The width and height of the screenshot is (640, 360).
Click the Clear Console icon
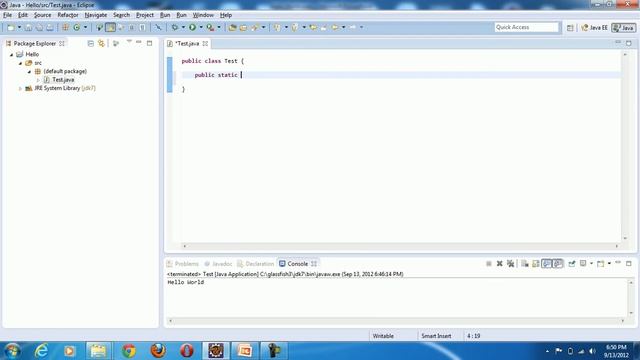pos(525,264)
